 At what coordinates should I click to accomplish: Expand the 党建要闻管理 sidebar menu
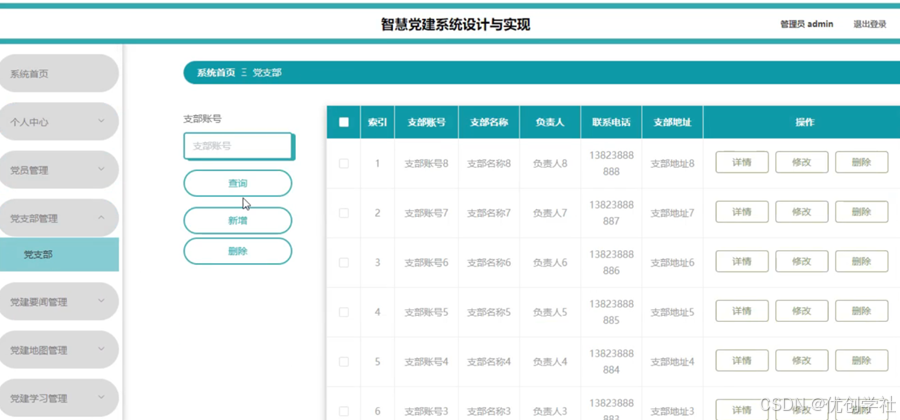(x=59, y=301)
